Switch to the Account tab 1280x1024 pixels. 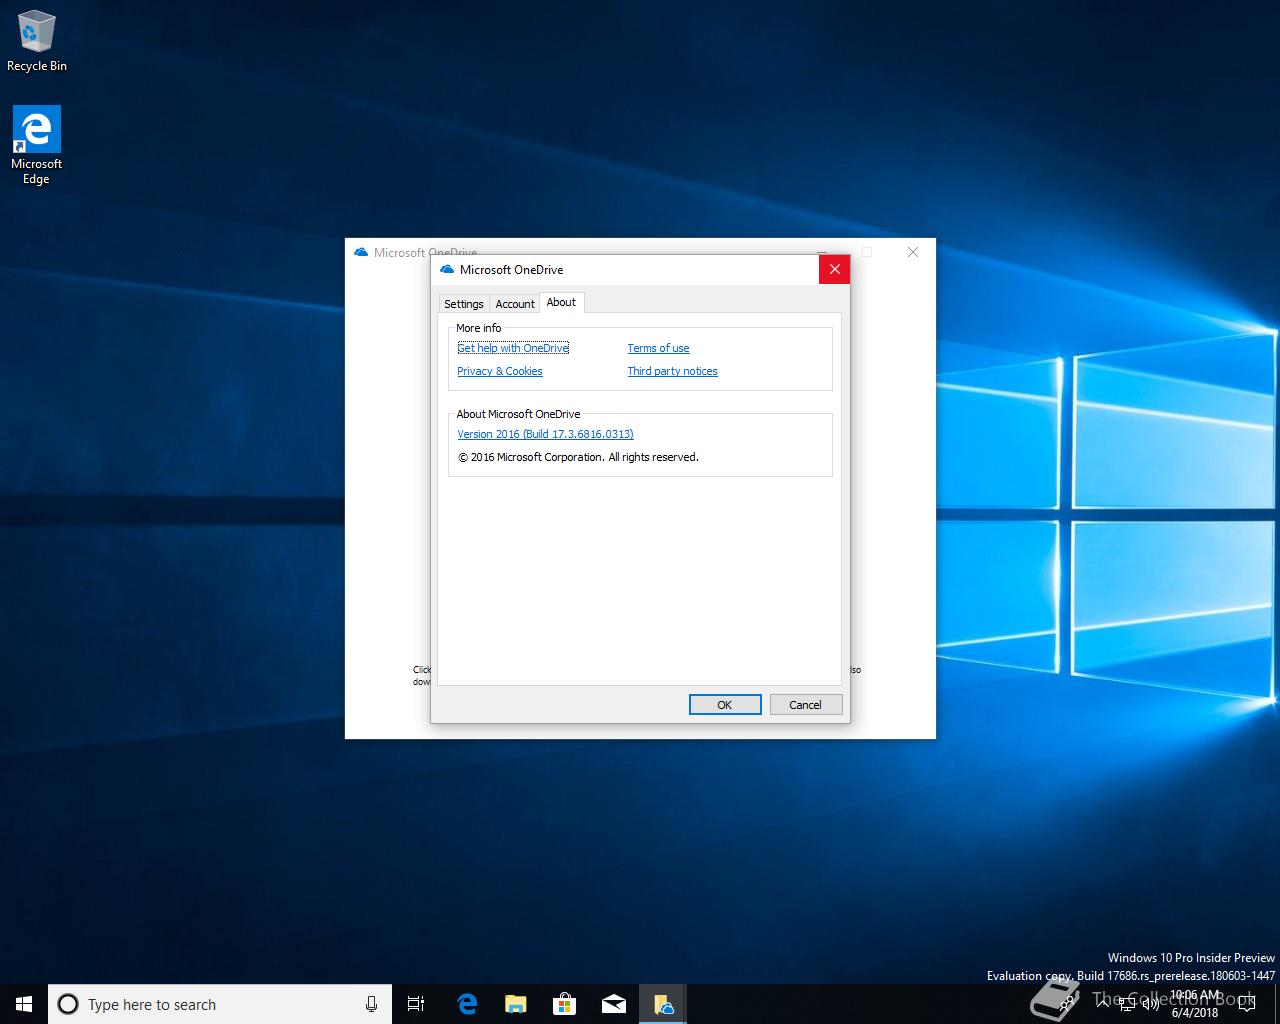tap(515, 304)
